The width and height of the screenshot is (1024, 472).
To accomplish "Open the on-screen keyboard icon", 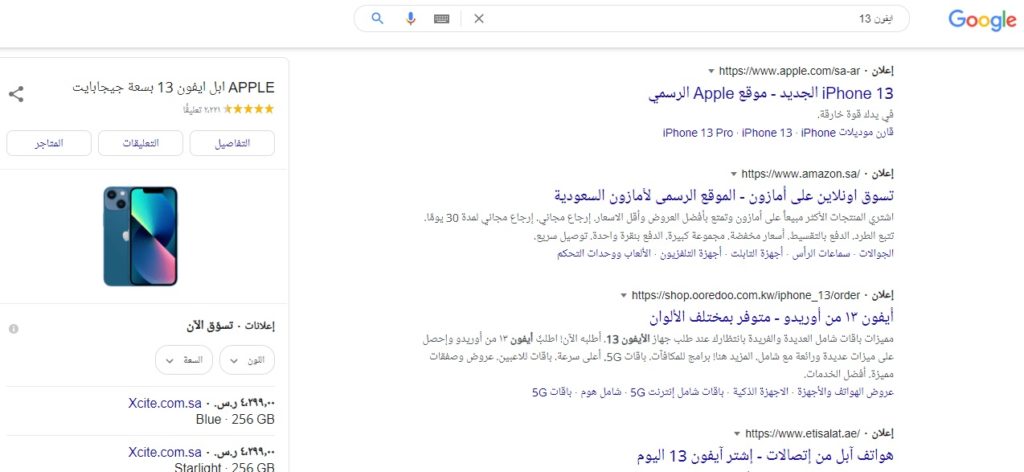I will 442,19.
